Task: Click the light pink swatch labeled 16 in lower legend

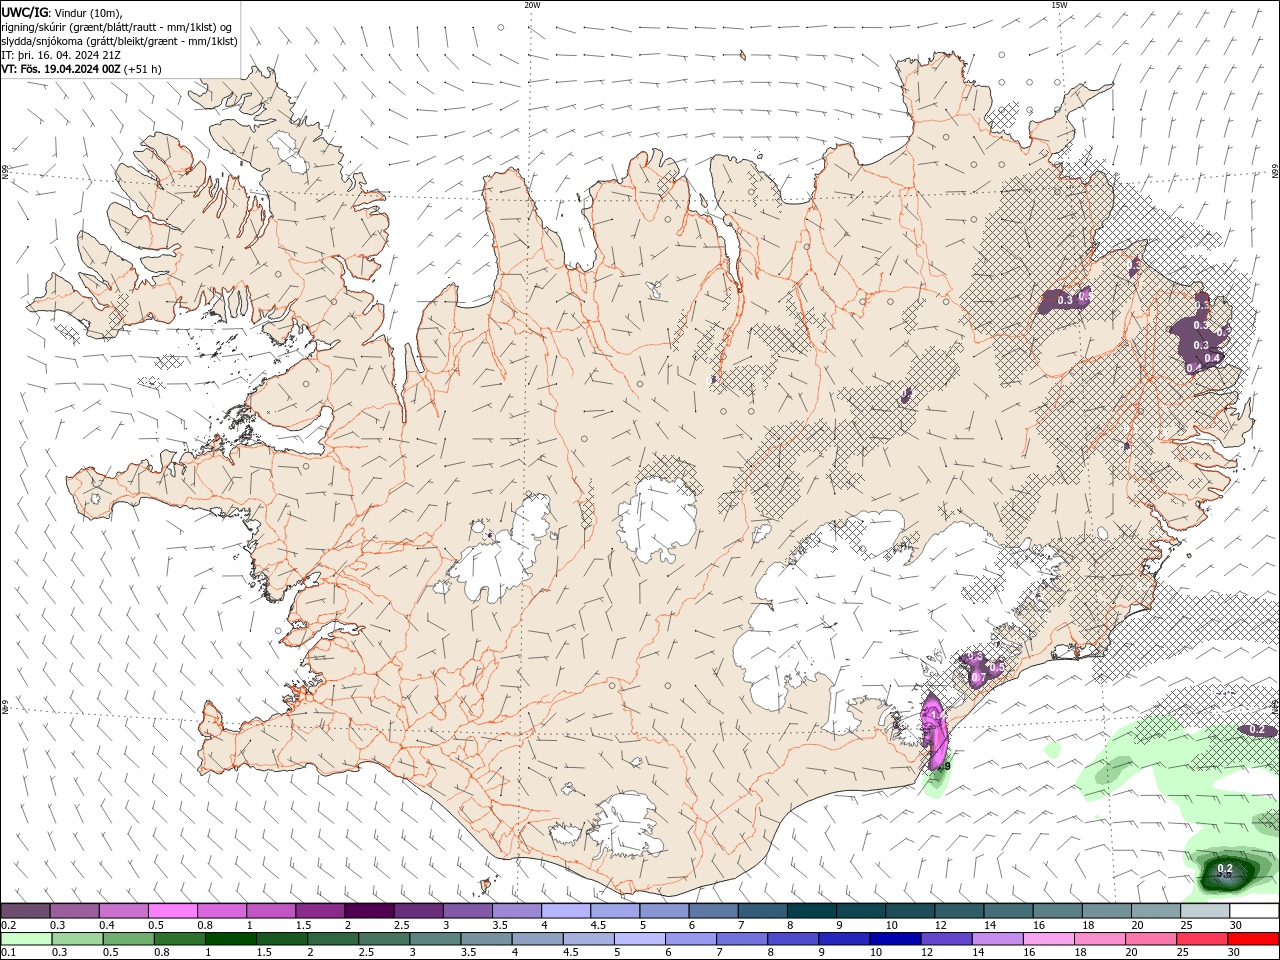Action: click(1049, 939)
